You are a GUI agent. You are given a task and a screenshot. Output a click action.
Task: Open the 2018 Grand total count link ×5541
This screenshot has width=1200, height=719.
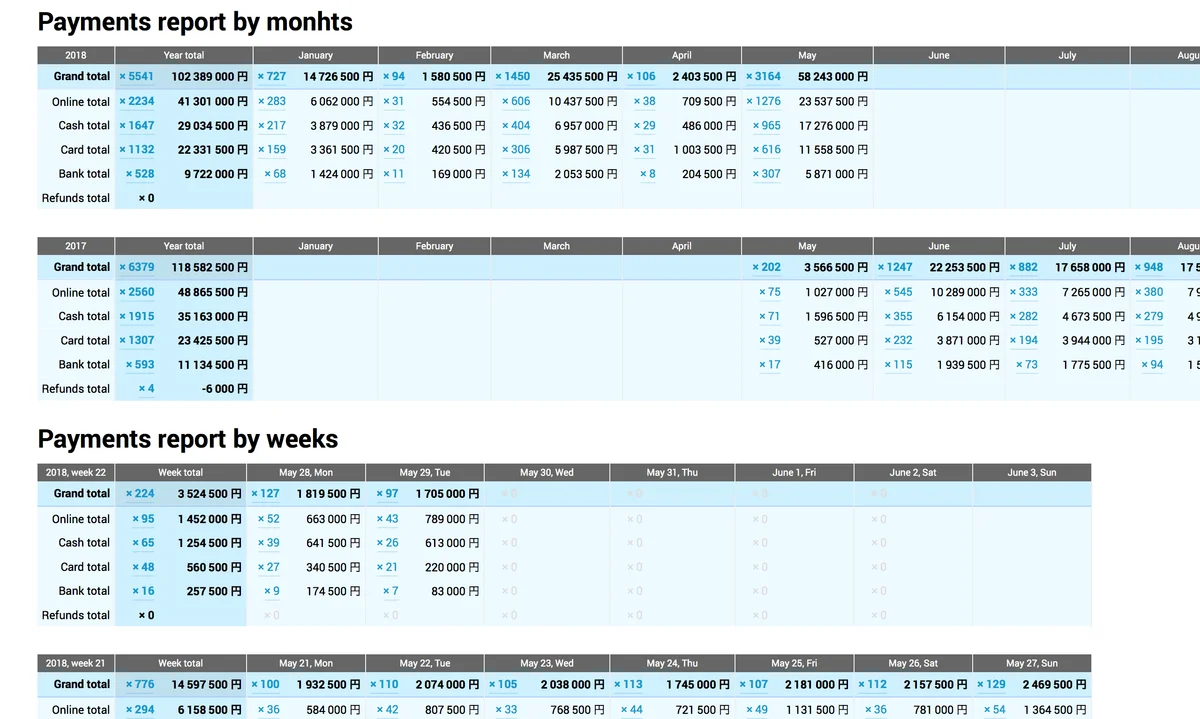(136, 76)
